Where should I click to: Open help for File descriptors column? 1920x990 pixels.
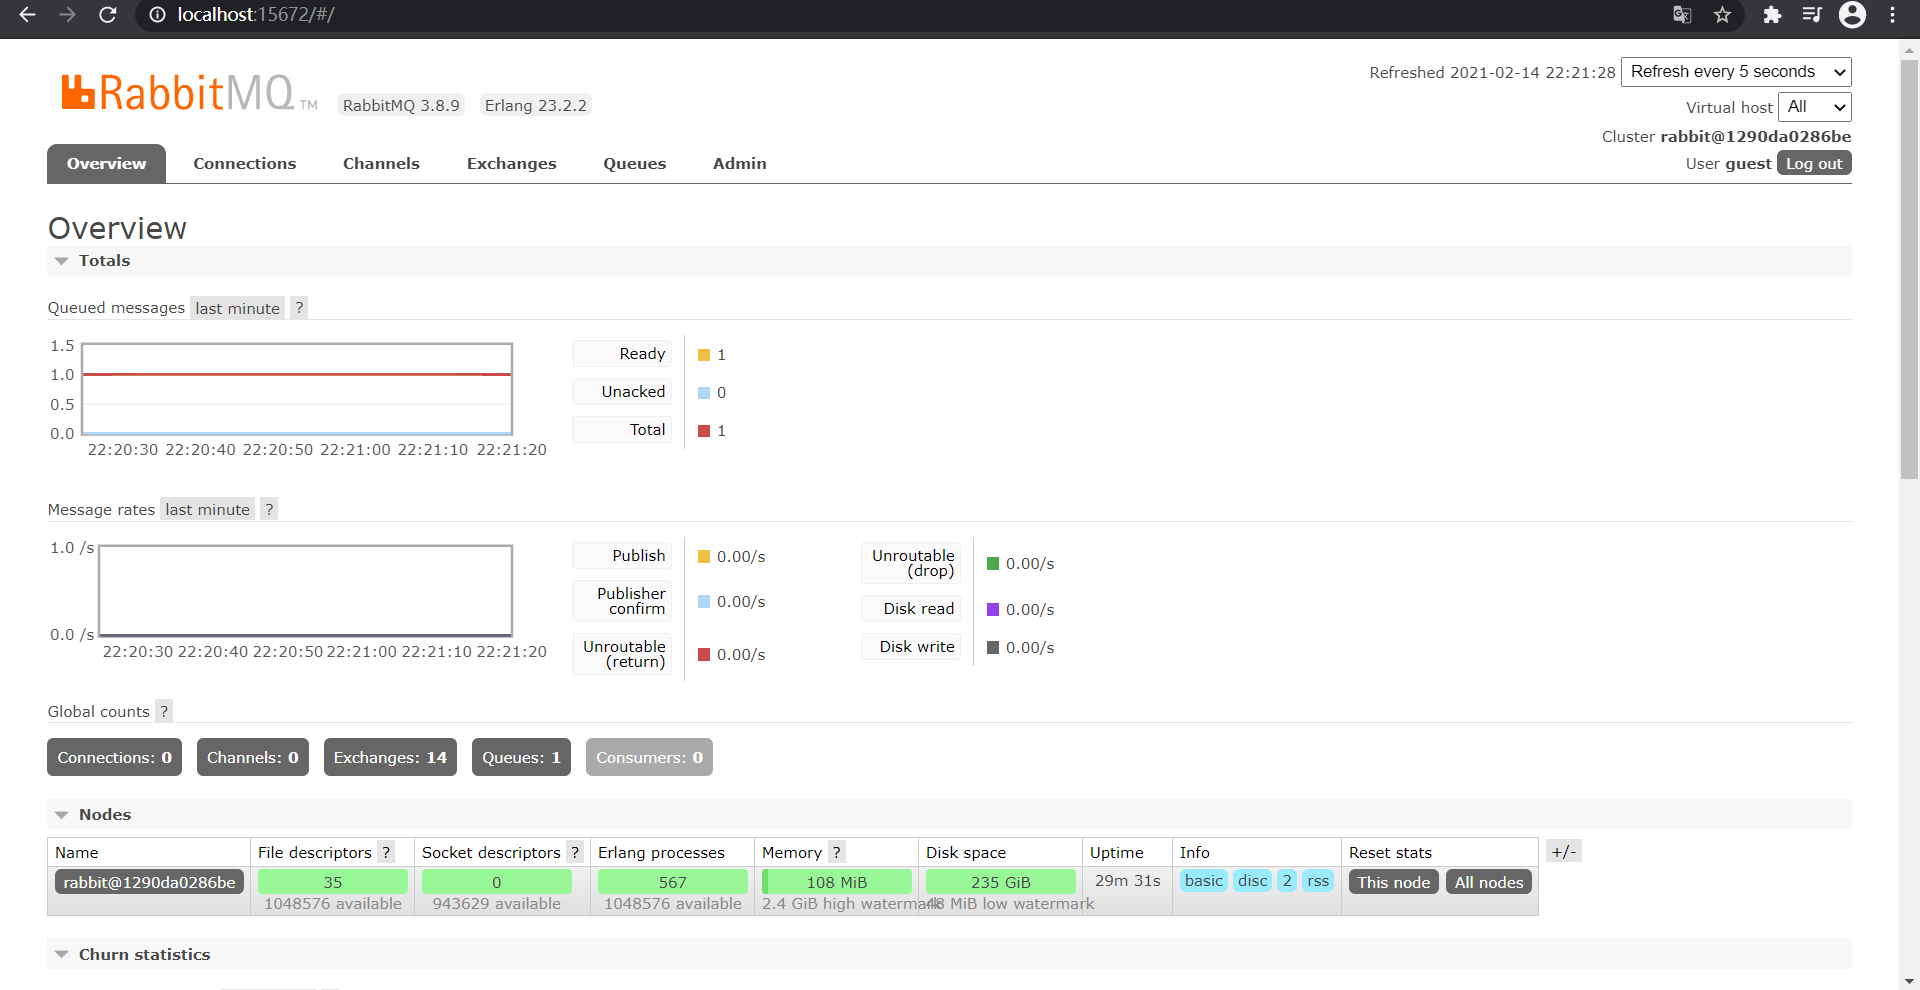pyautogui.click(x=386, y=852)
